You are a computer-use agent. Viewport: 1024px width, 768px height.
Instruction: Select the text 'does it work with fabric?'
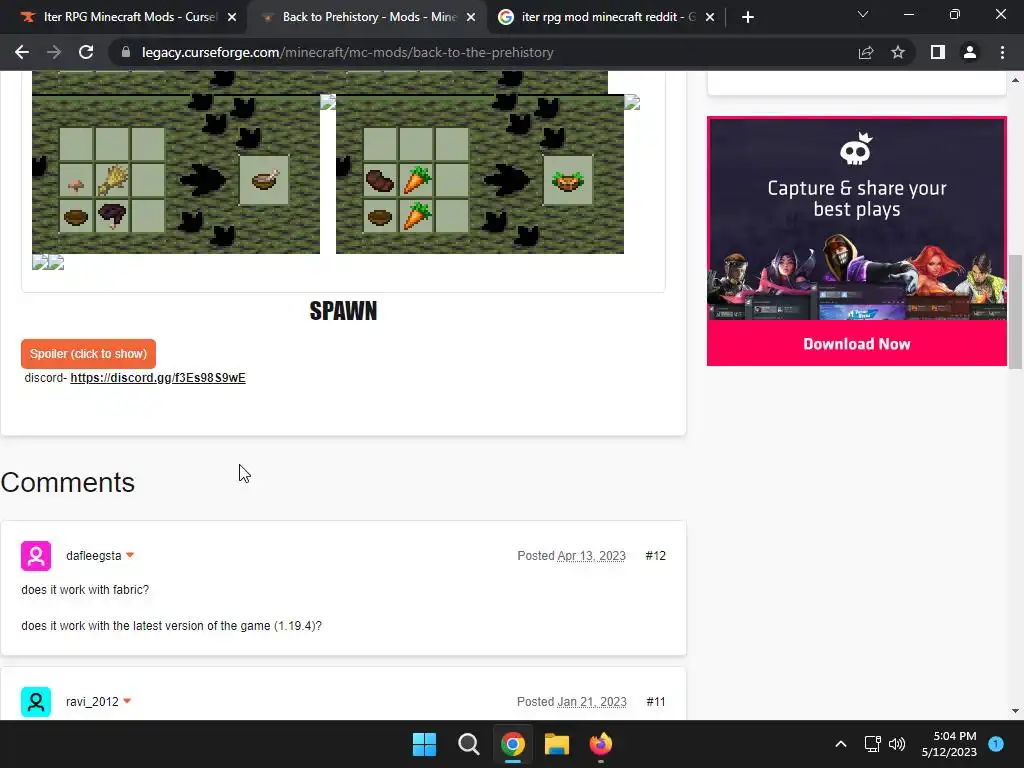click(x=85, y=590)
